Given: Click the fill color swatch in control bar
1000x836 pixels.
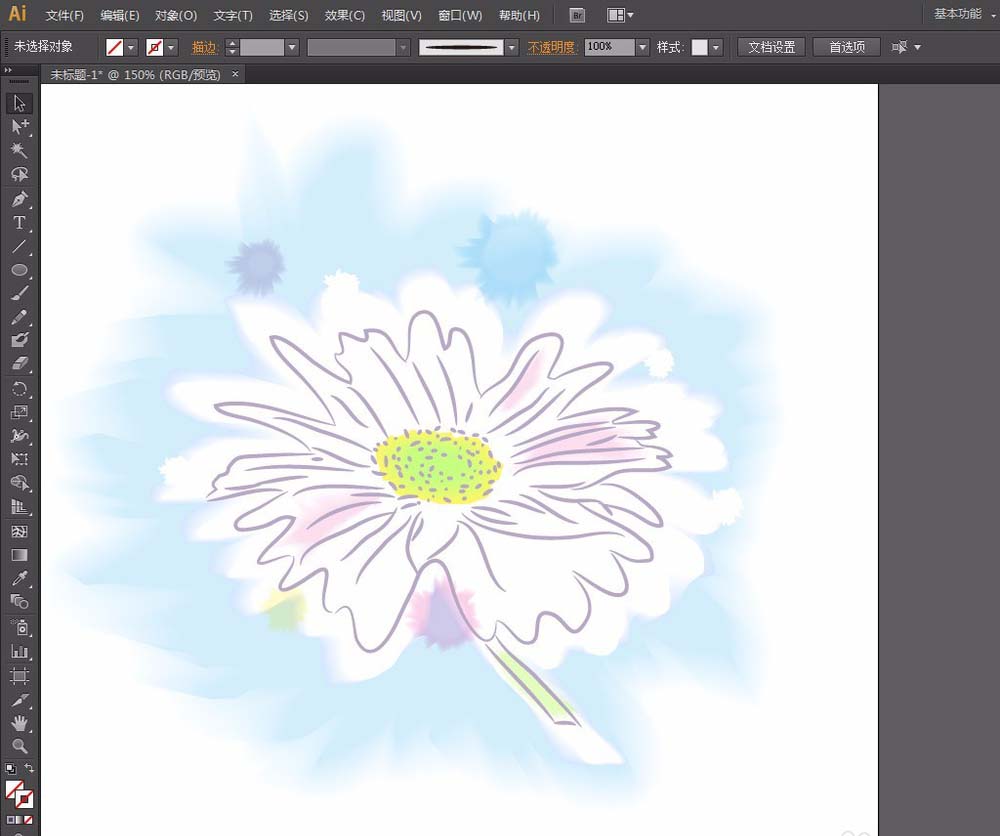Looking at the screenshot, I should pos(115,47).
